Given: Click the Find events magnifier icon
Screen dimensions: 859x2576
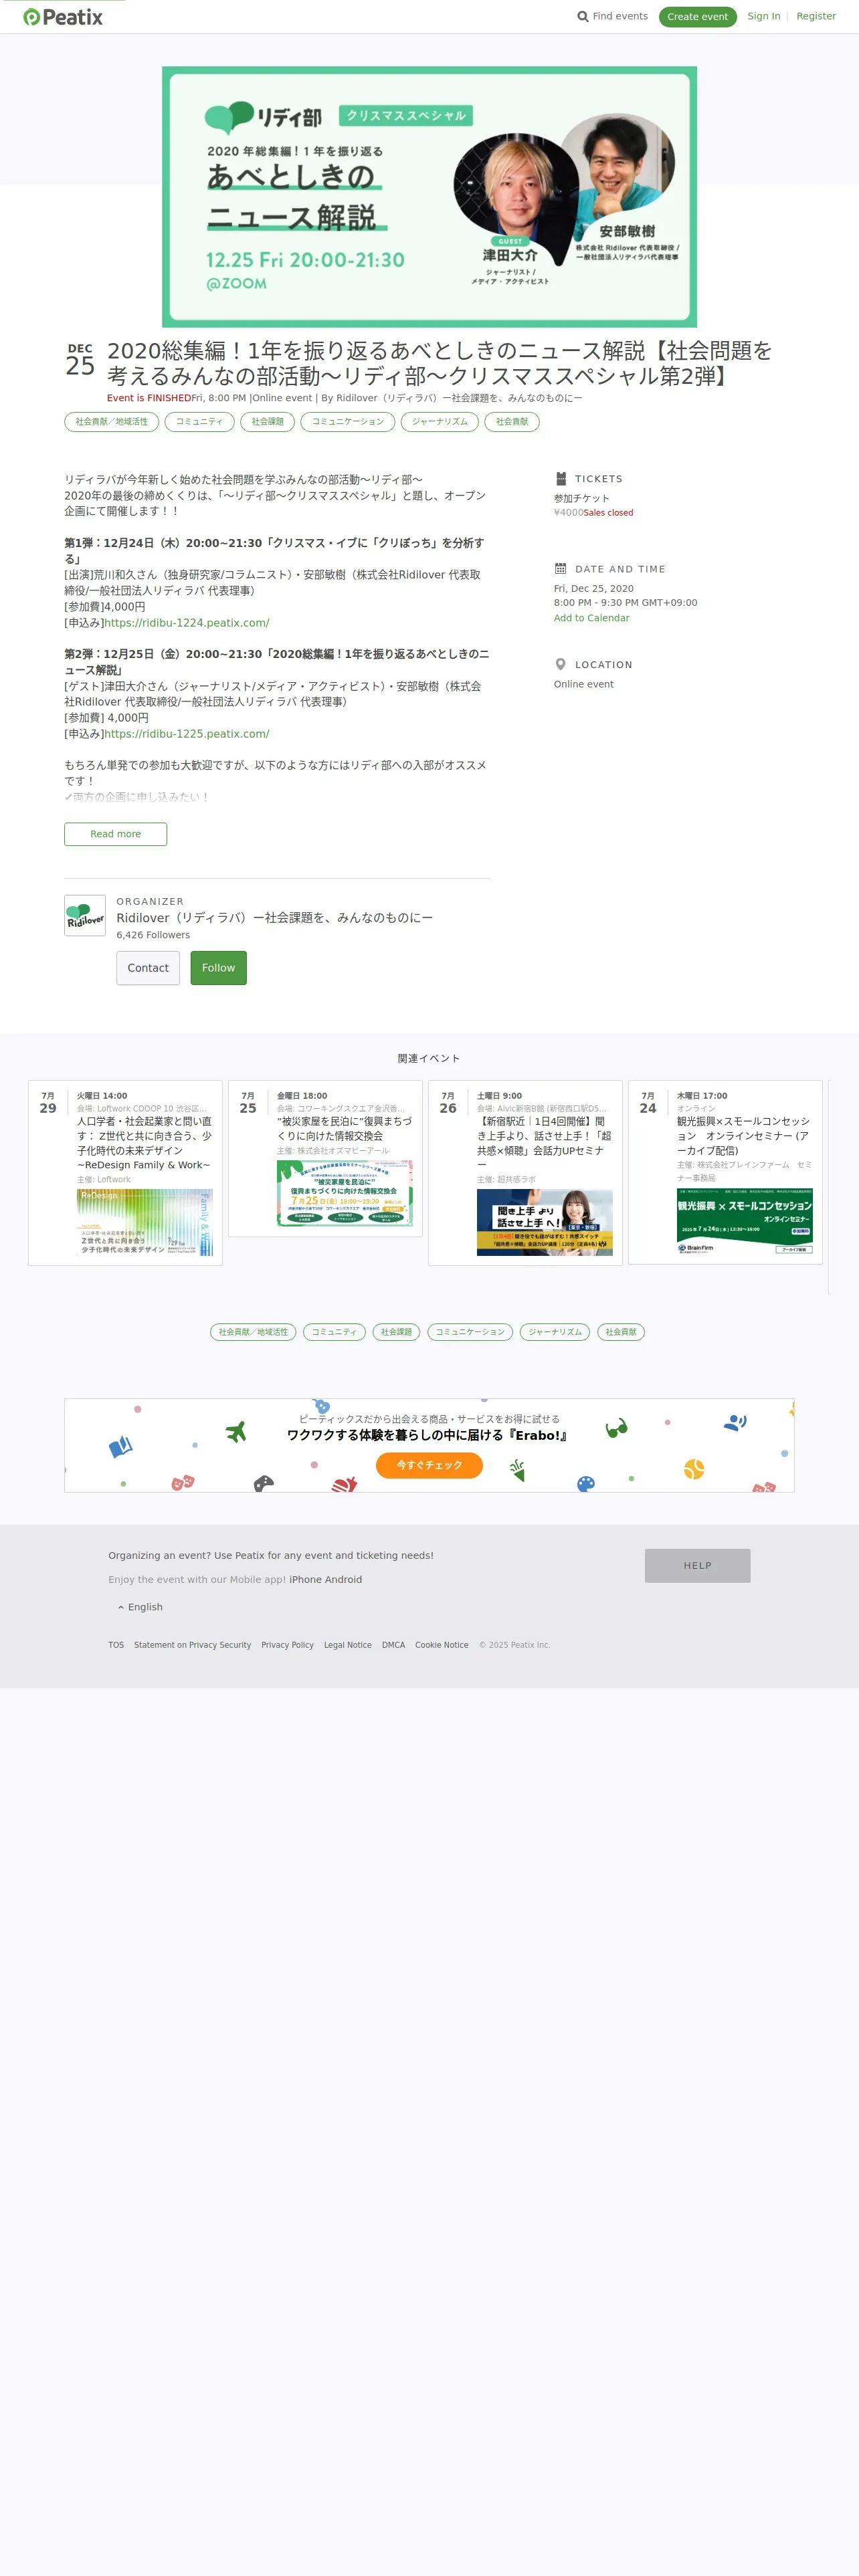Looking at the screenshot, I should [583, 17].
